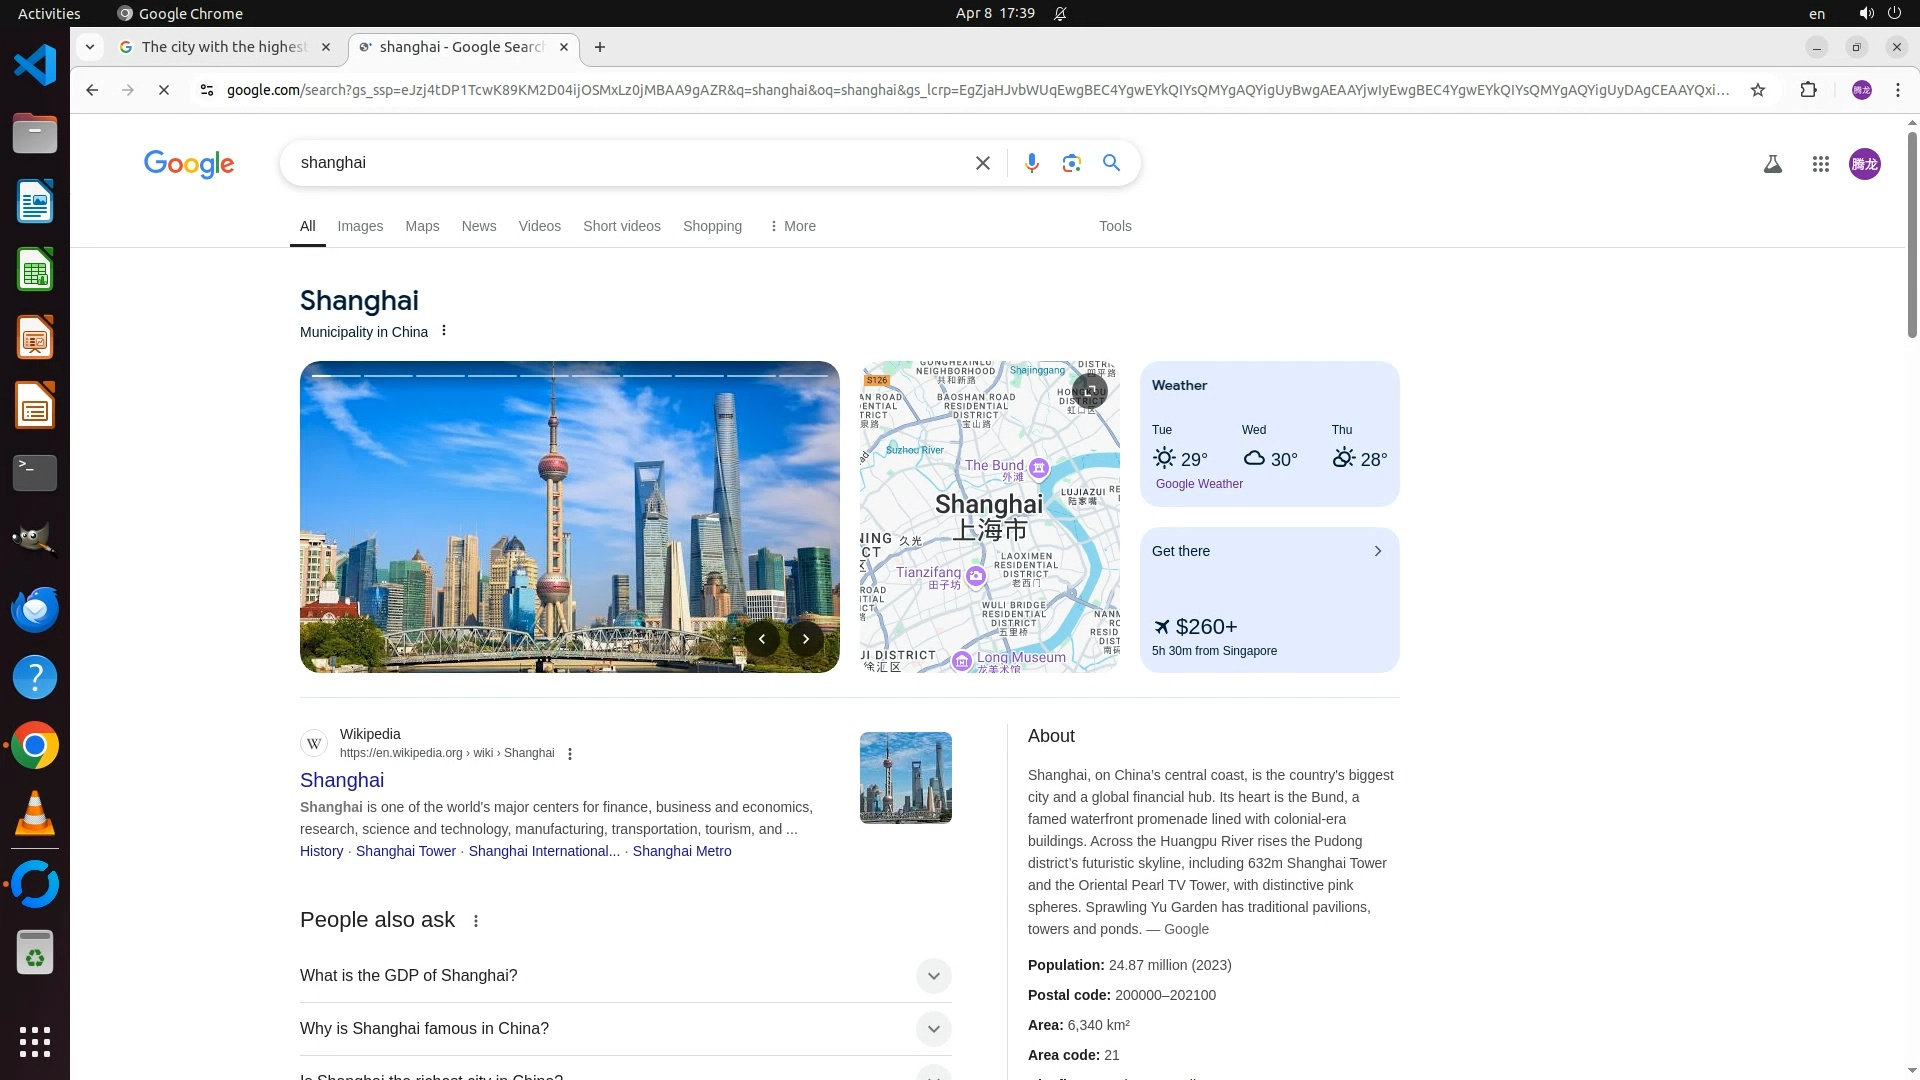Click the Tools button
The image size is (1920, 1080).
(x=1114, y=226)
